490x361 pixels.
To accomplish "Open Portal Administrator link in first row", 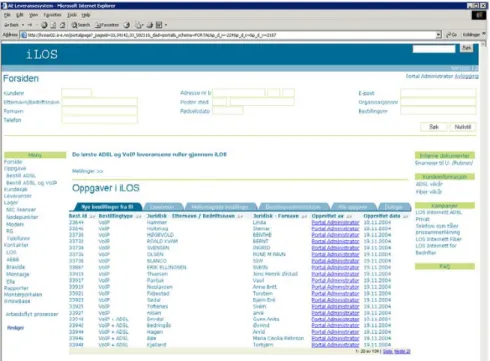I will (x=335, y=222).
